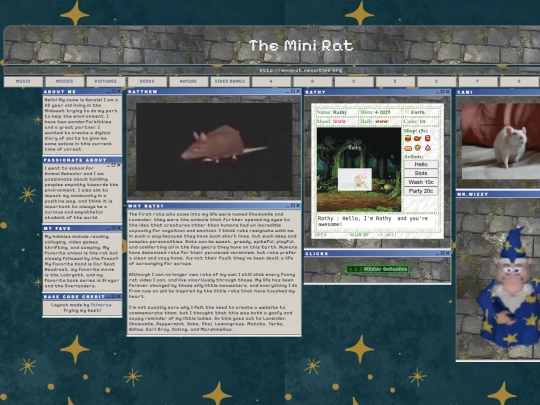This screenshot has width=540, height=405.
Task: Select the Books nav button
Action: [x=147, y=82]
